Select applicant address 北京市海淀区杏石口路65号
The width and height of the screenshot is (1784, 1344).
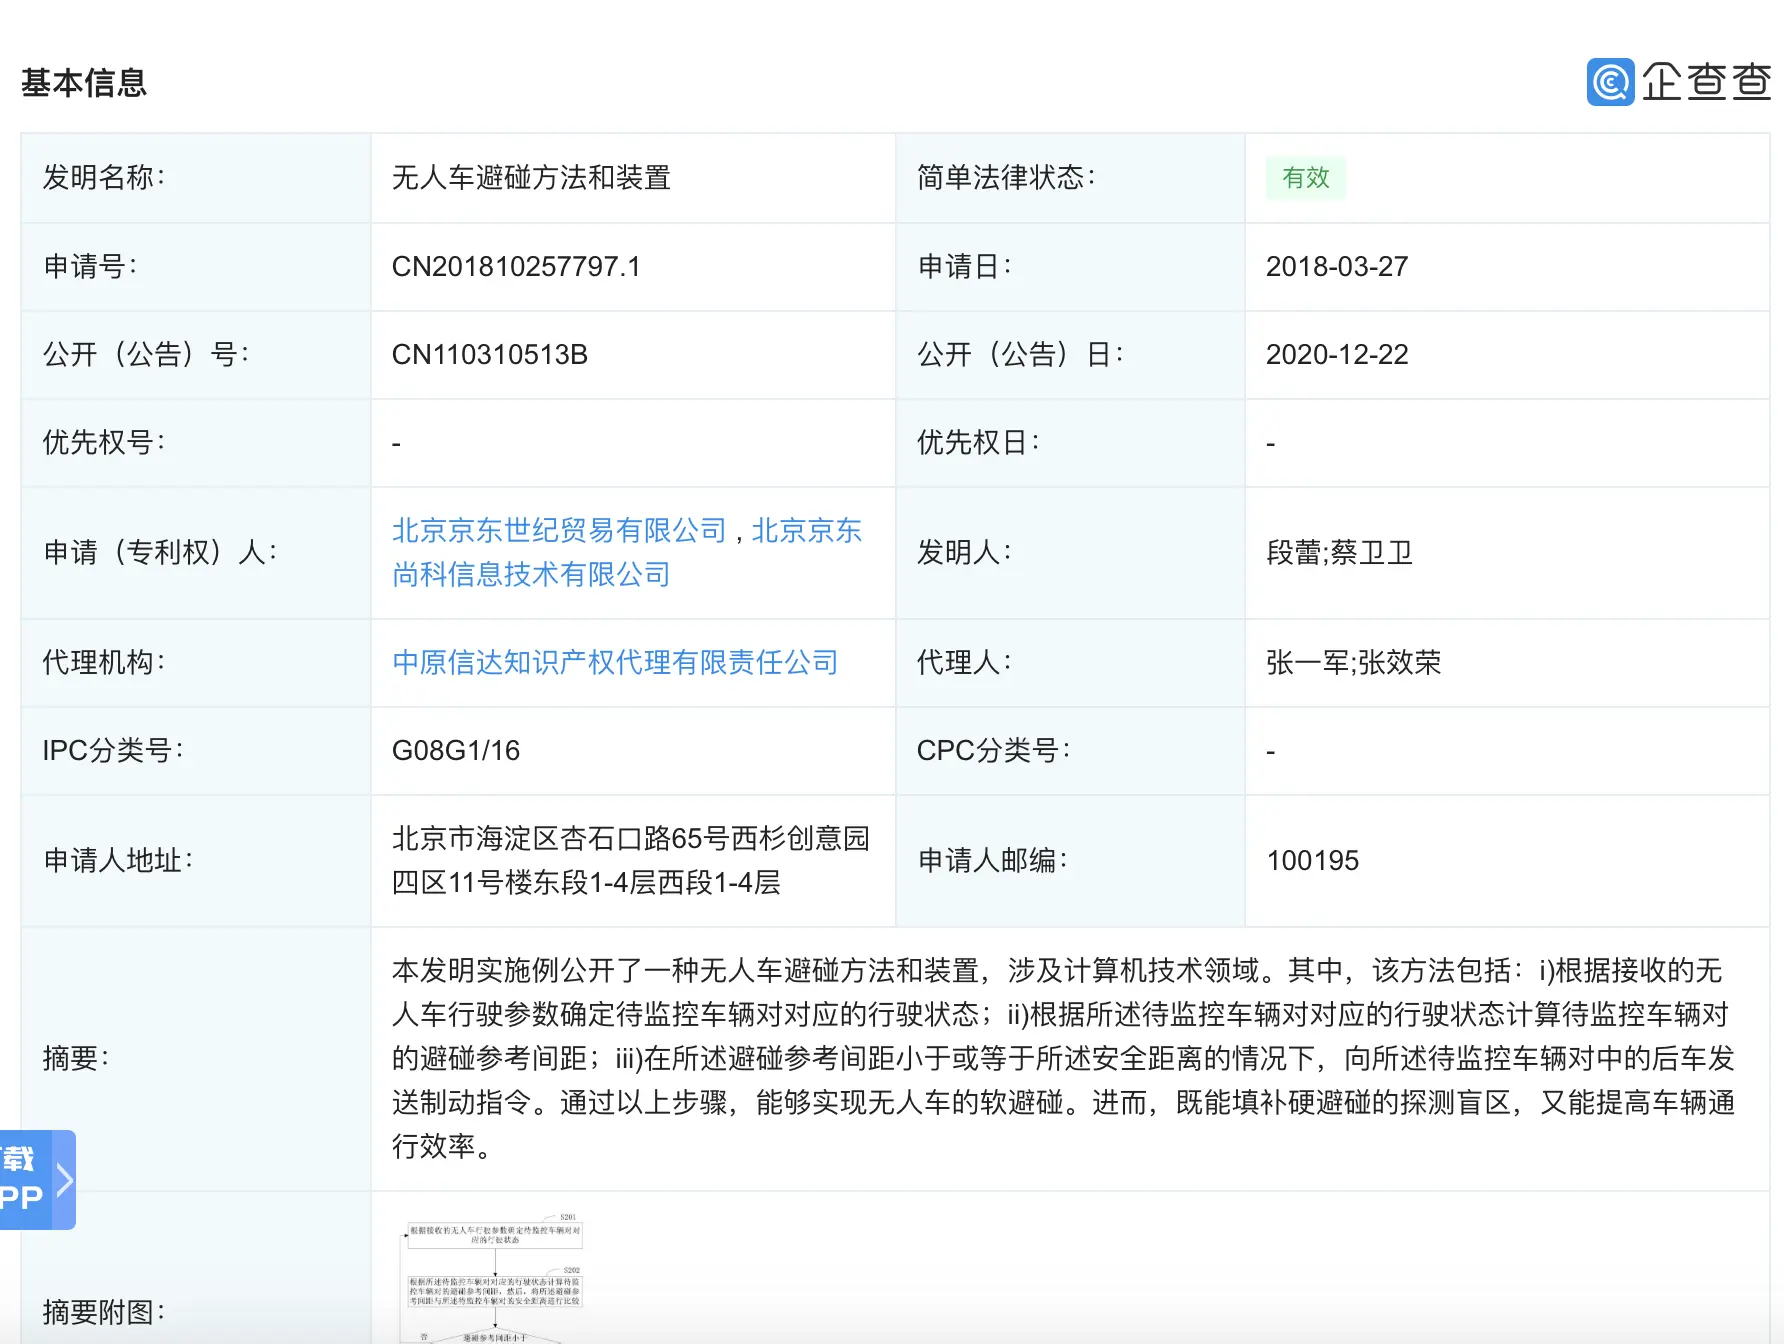(x=631, y=861)
